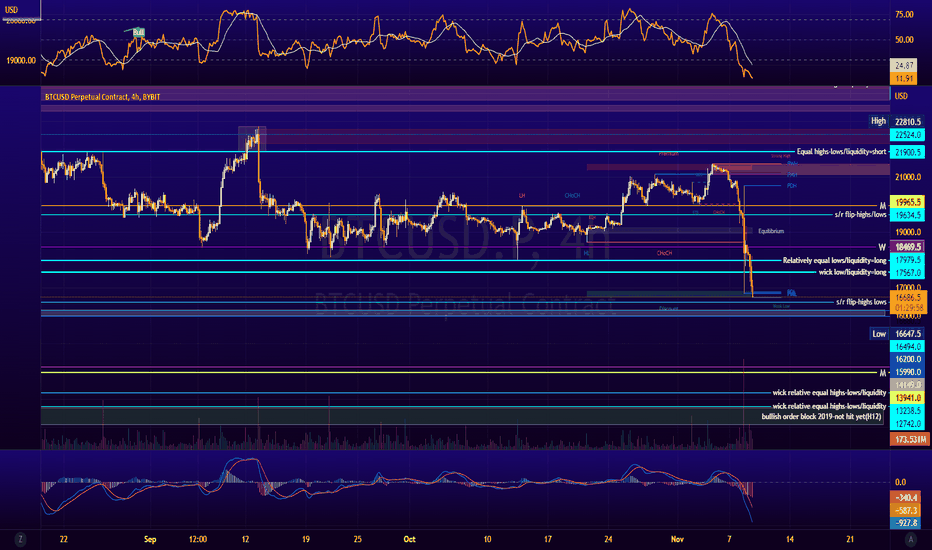
Task: Click the 19000.0 price axis level
Action: tap(908, 232)
